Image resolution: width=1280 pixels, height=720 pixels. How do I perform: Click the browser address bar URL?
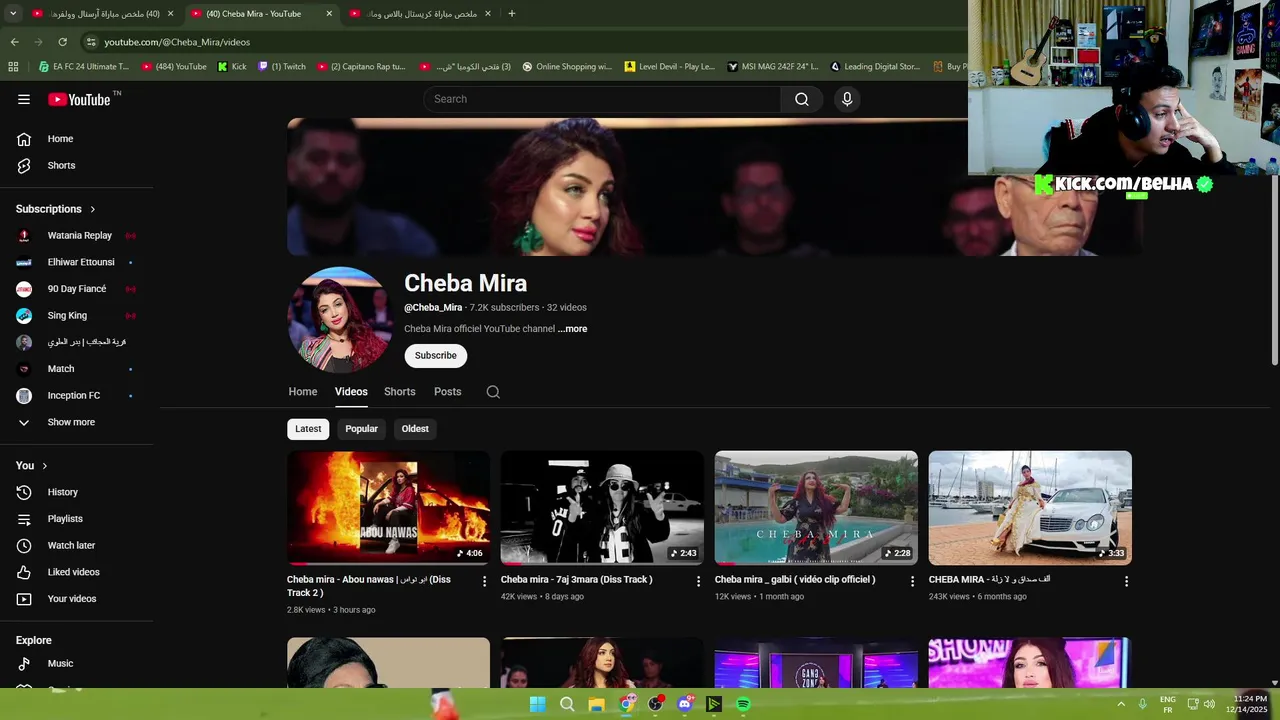tap(177, 42)
